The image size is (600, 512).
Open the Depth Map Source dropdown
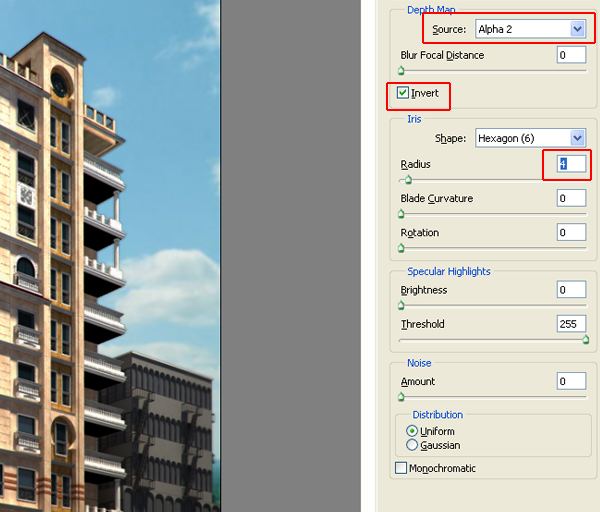(529, 29)
